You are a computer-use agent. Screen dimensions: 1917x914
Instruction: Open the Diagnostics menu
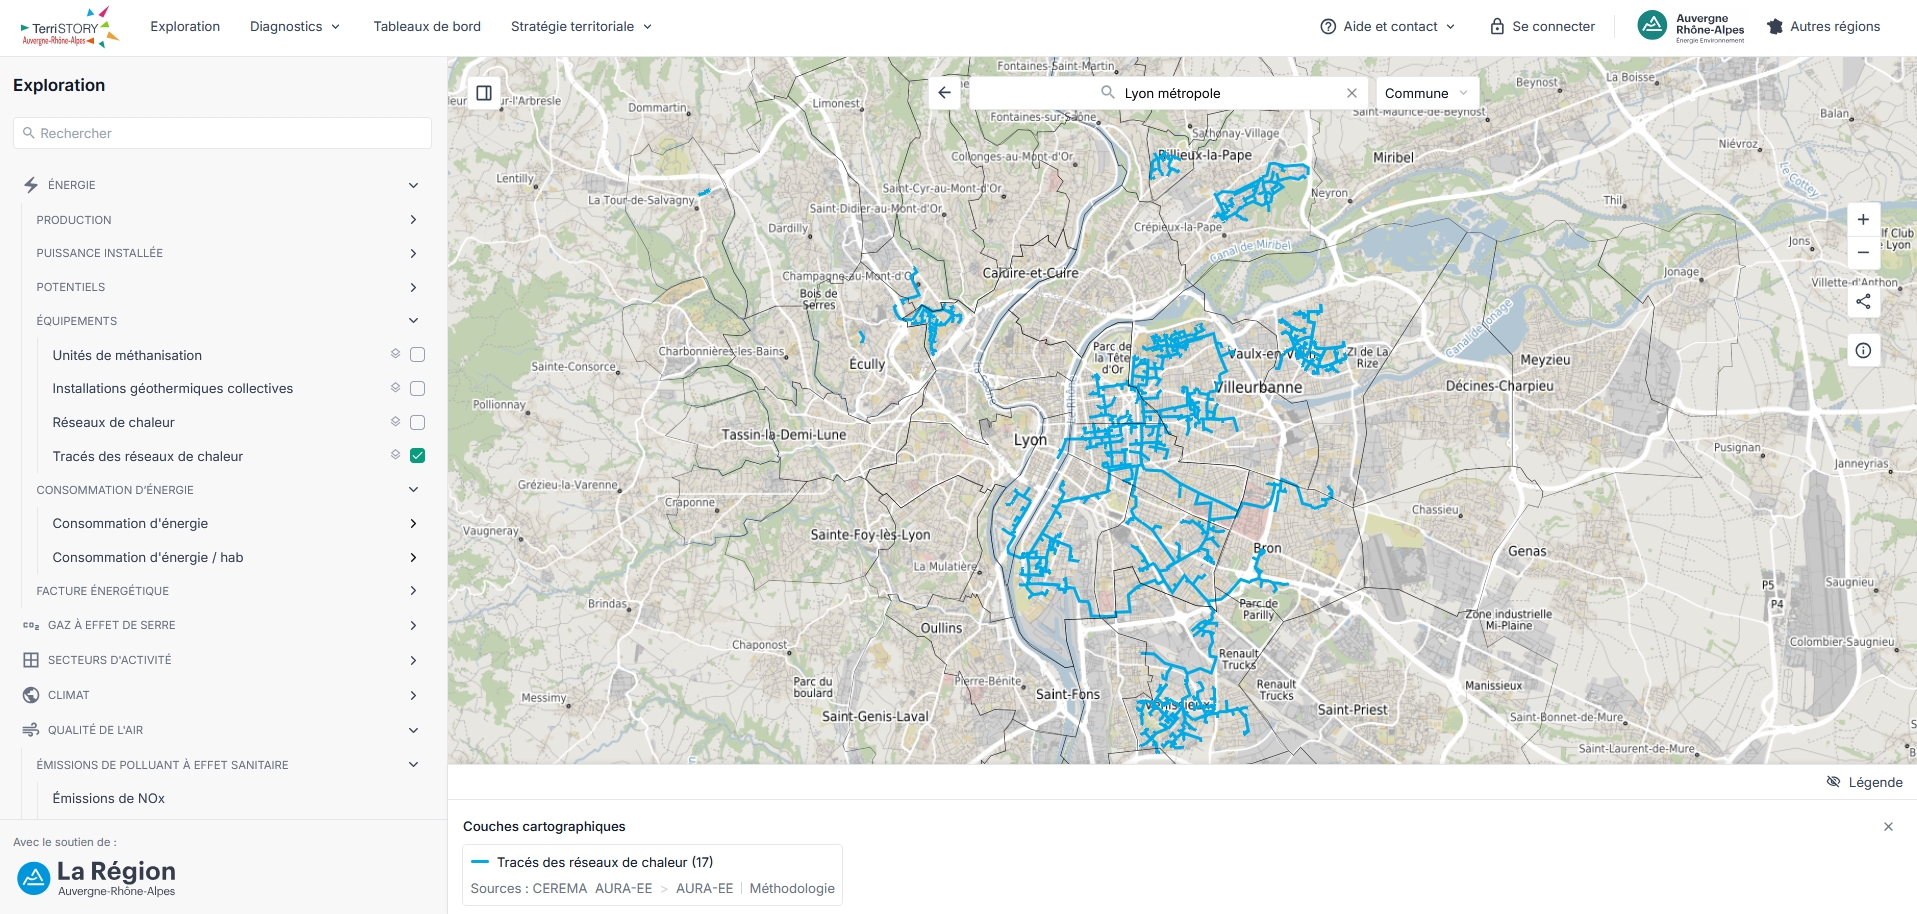295,27
